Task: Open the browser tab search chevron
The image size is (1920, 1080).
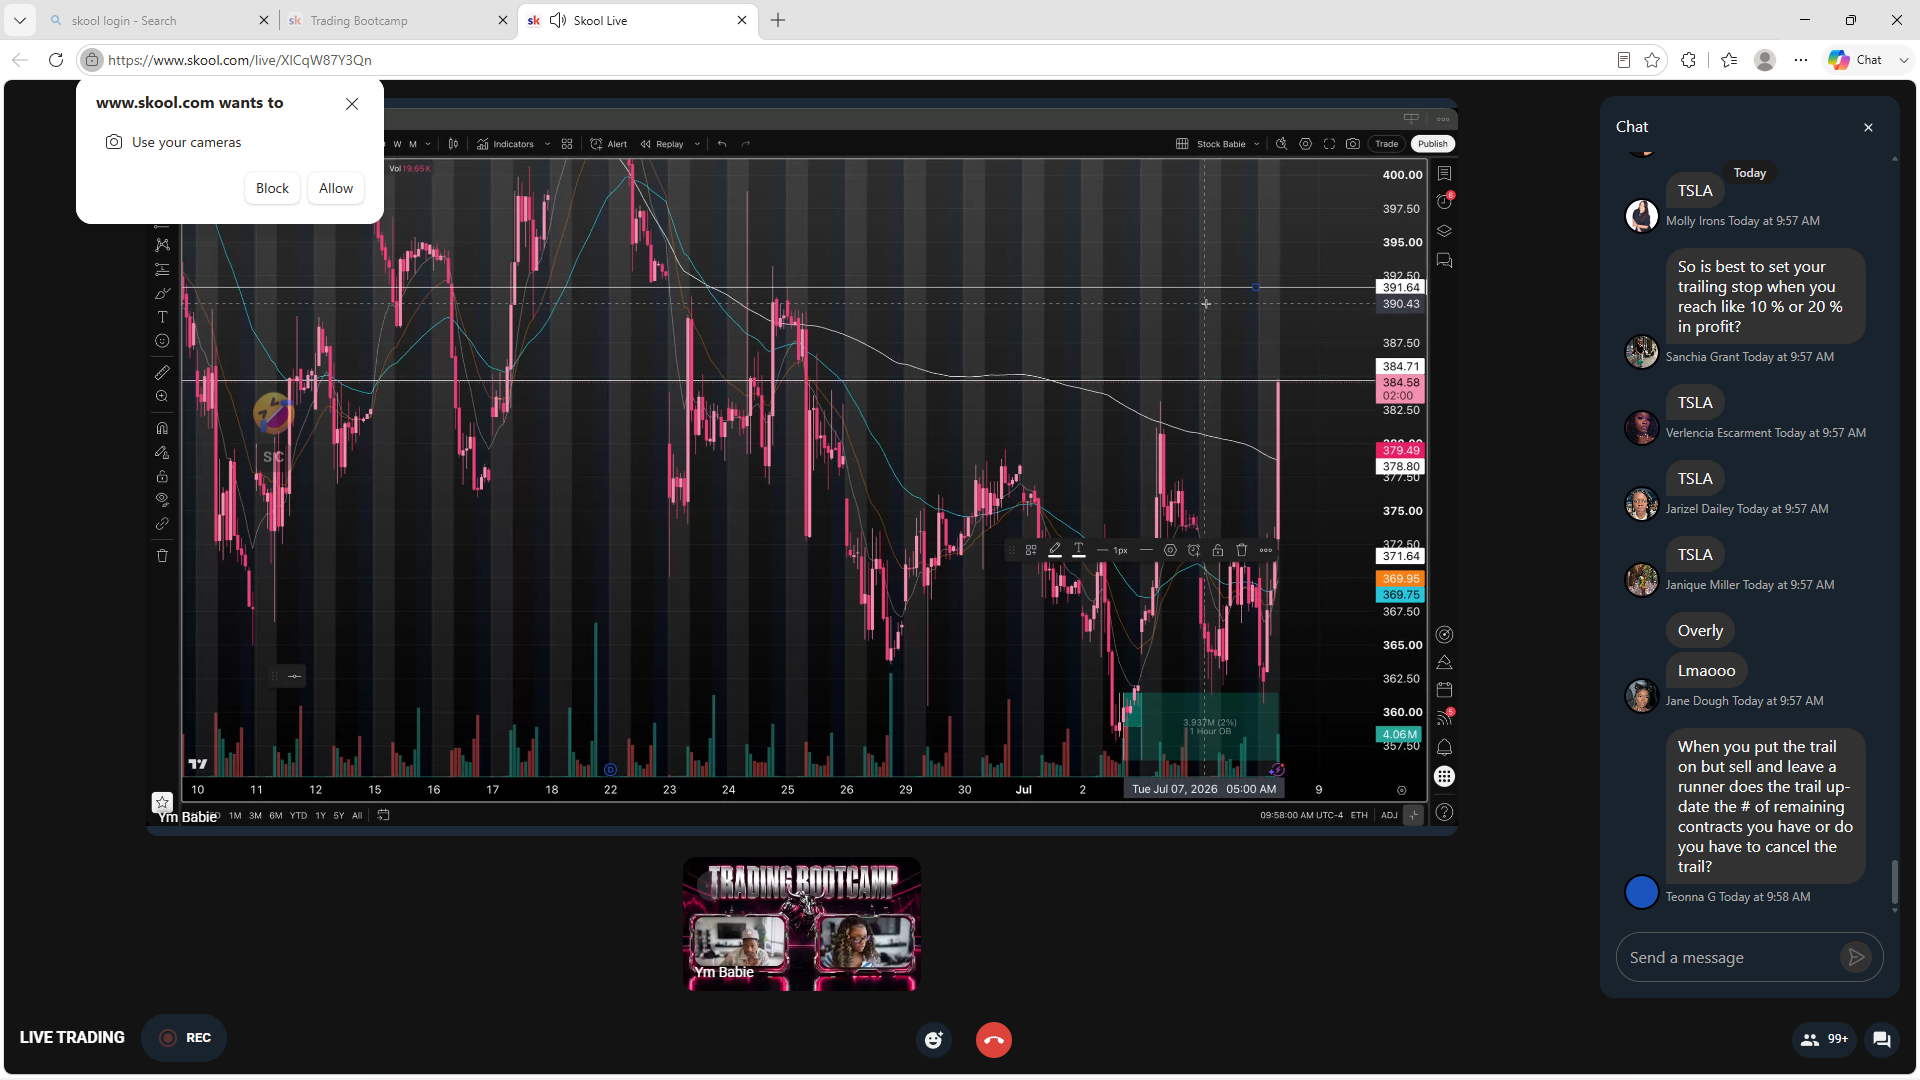Action: click(20, 20)
